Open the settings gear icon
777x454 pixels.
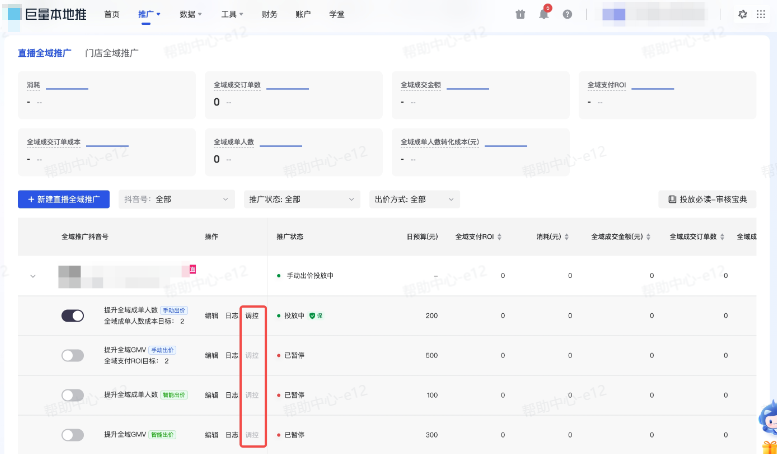point(742,14)
